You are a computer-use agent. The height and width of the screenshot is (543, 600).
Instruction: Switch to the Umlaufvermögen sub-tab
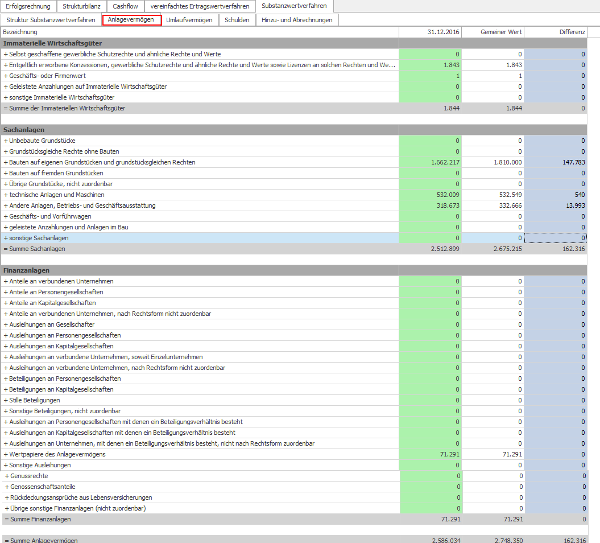(189, 20)
